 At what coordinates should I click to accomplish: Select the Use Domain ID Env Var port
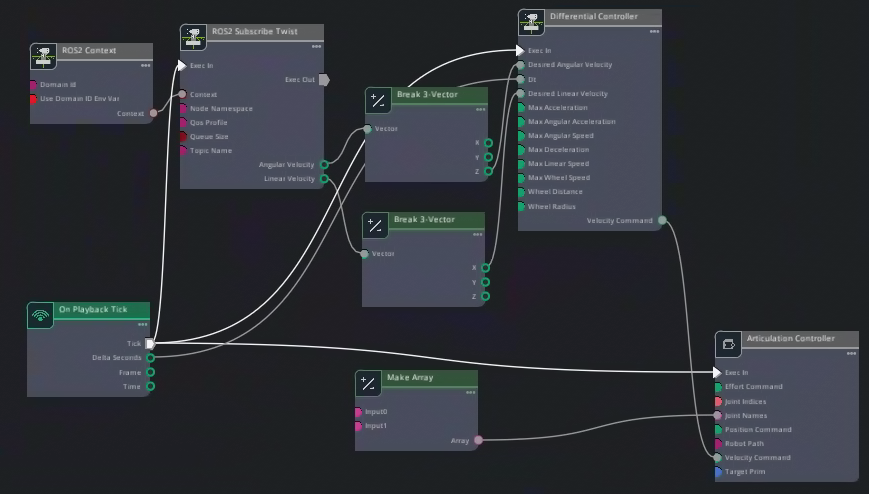(34, 99)
